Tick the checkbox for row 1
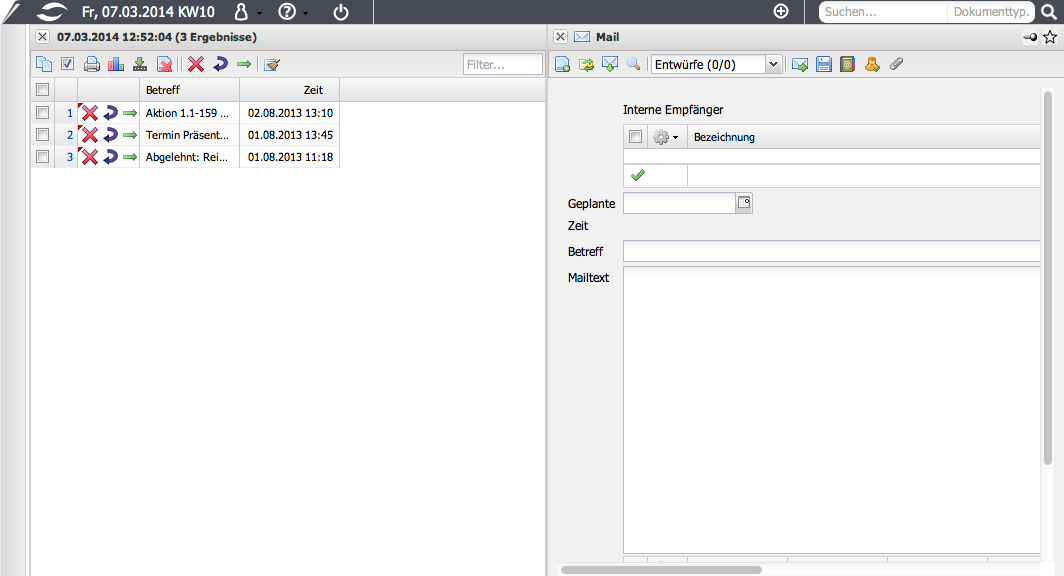 (42, 113)
